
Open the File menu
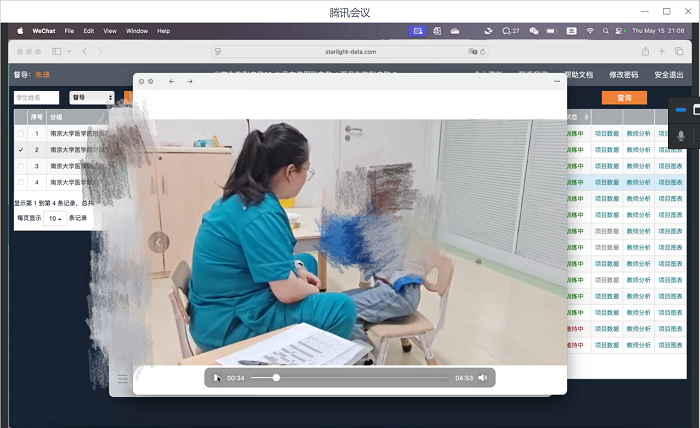coord(69,31)
